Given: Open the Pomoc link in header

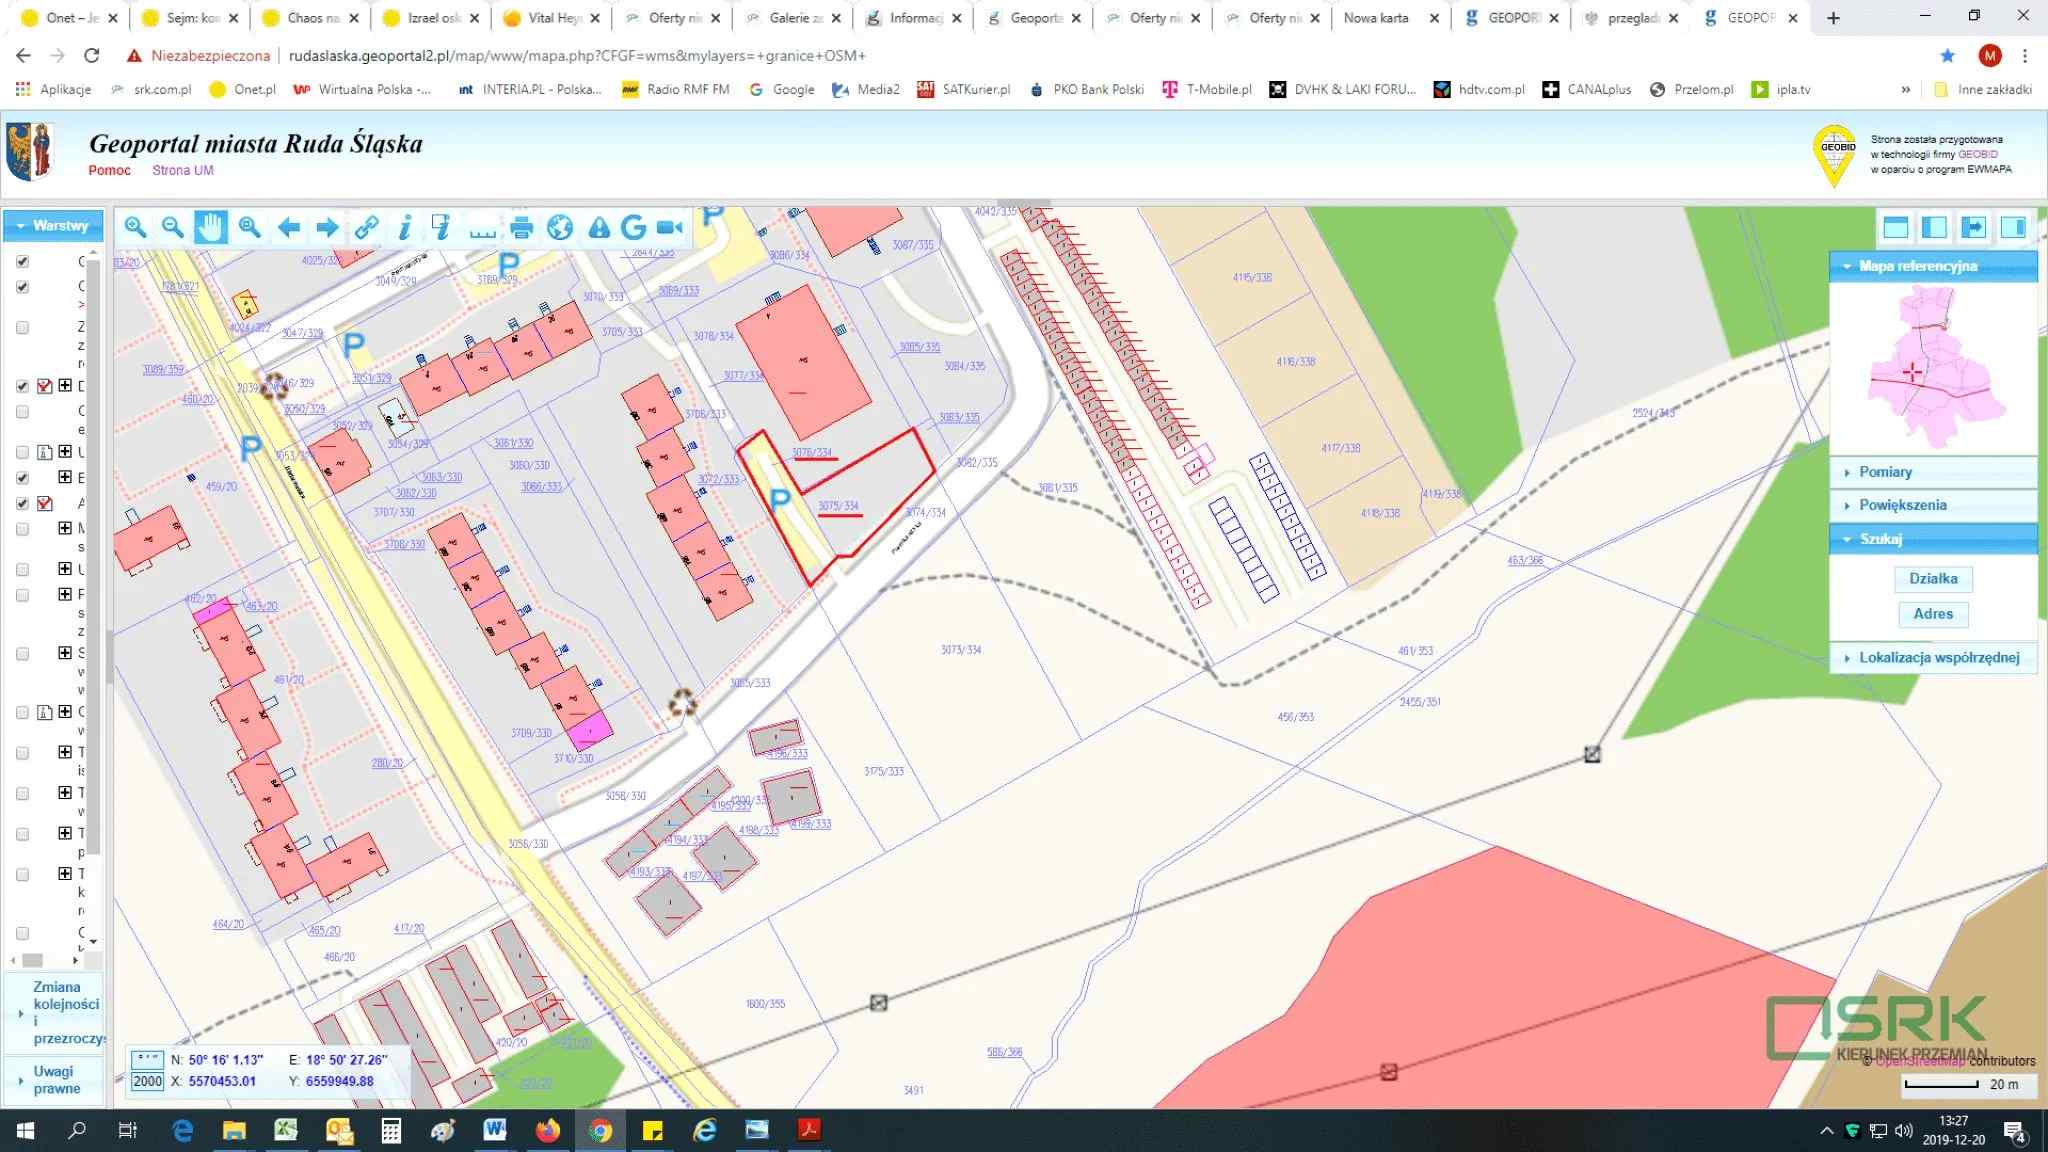Looking at the screenshot, I should [109, 170].
